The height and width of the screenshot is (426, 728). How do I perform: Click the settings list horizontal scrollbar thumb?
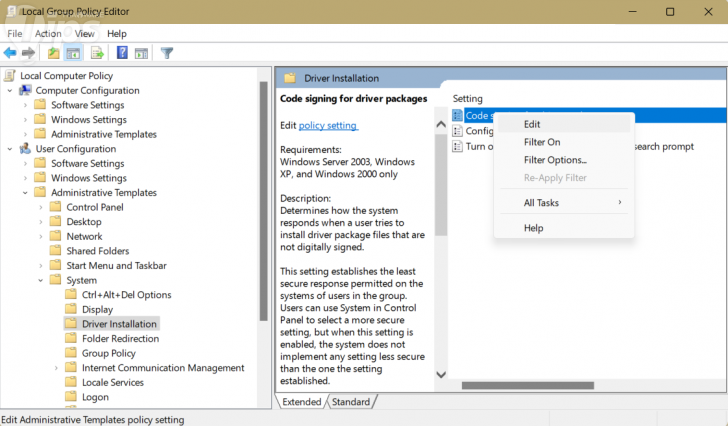click(x=528, y=385)
